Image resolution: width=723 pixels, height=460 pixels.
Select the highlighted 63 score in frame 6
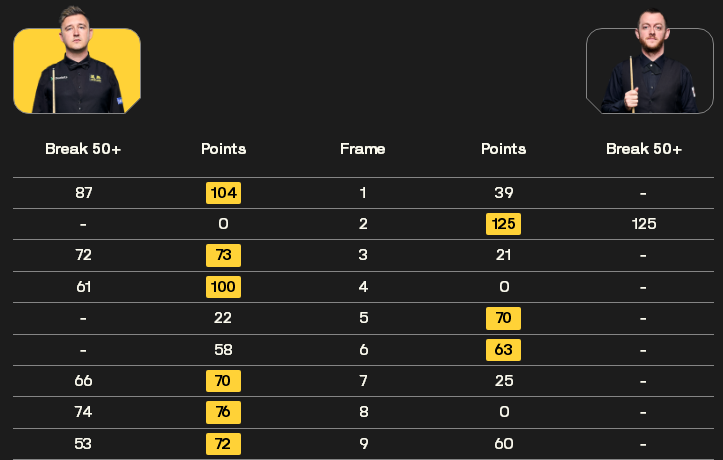pos(504,350)
